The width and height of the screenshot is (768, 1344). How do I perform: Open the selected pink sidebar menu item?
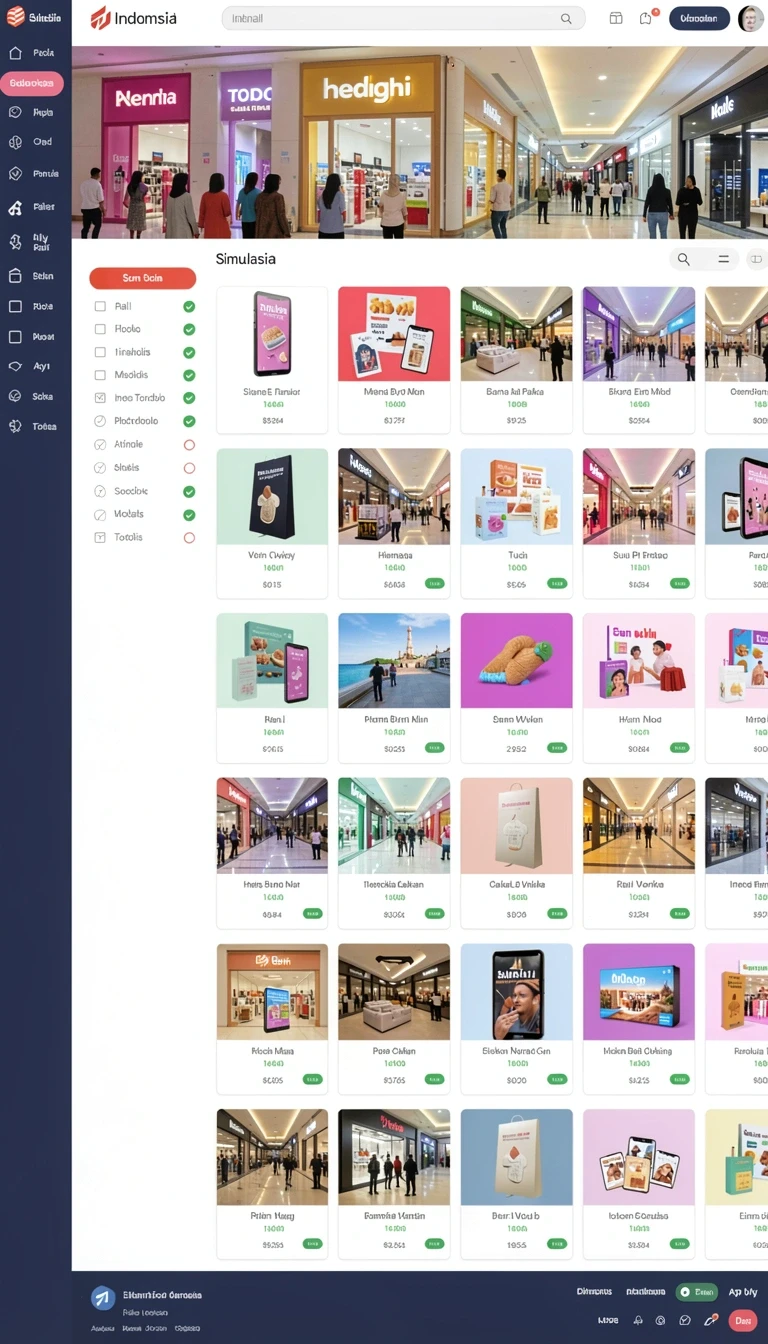click(x=32, y=84)
